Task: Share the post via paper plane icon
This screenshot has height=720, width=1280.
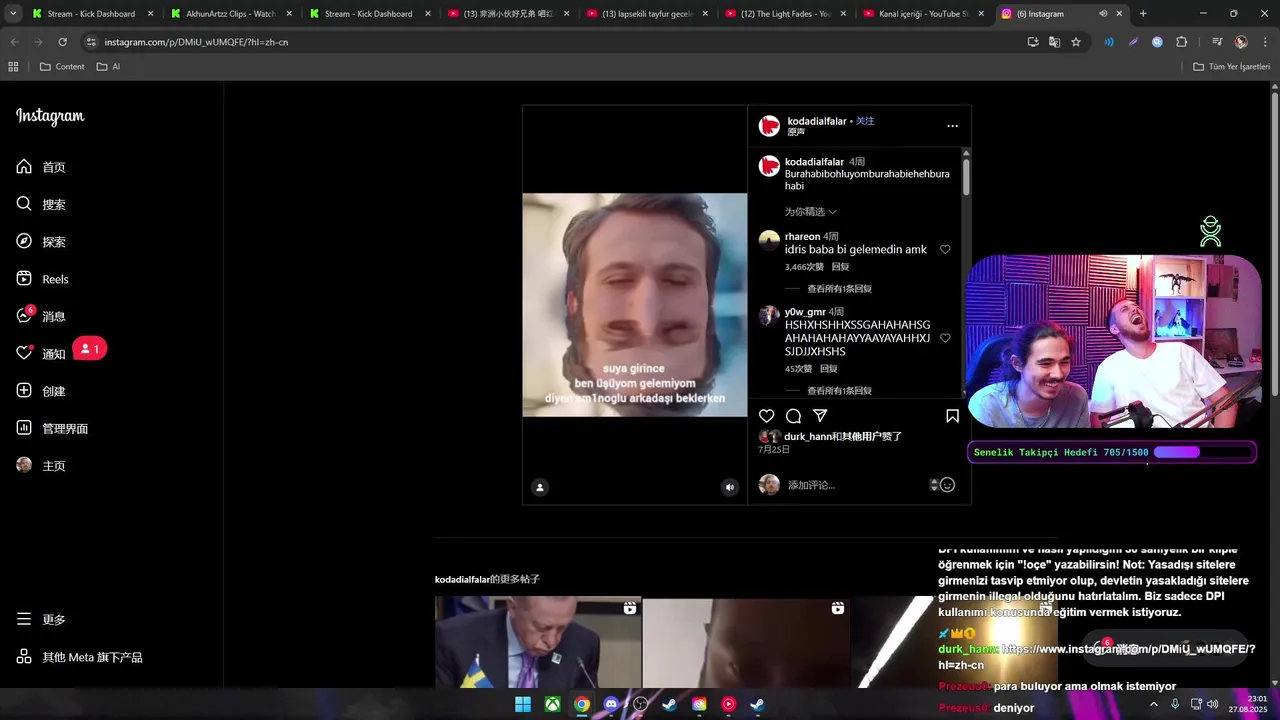Action: [820, 416]
